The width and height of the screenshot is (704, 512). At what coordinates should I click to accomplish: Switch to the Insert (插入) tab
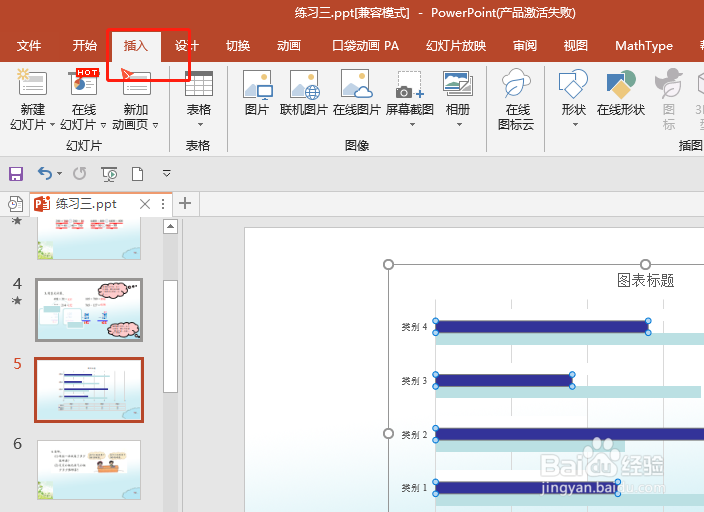click(x=136, y=45)
